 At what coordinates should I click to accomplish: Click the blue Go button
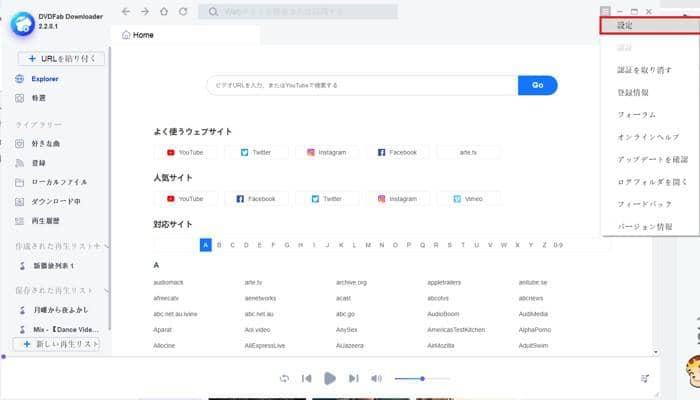[538, 85]
